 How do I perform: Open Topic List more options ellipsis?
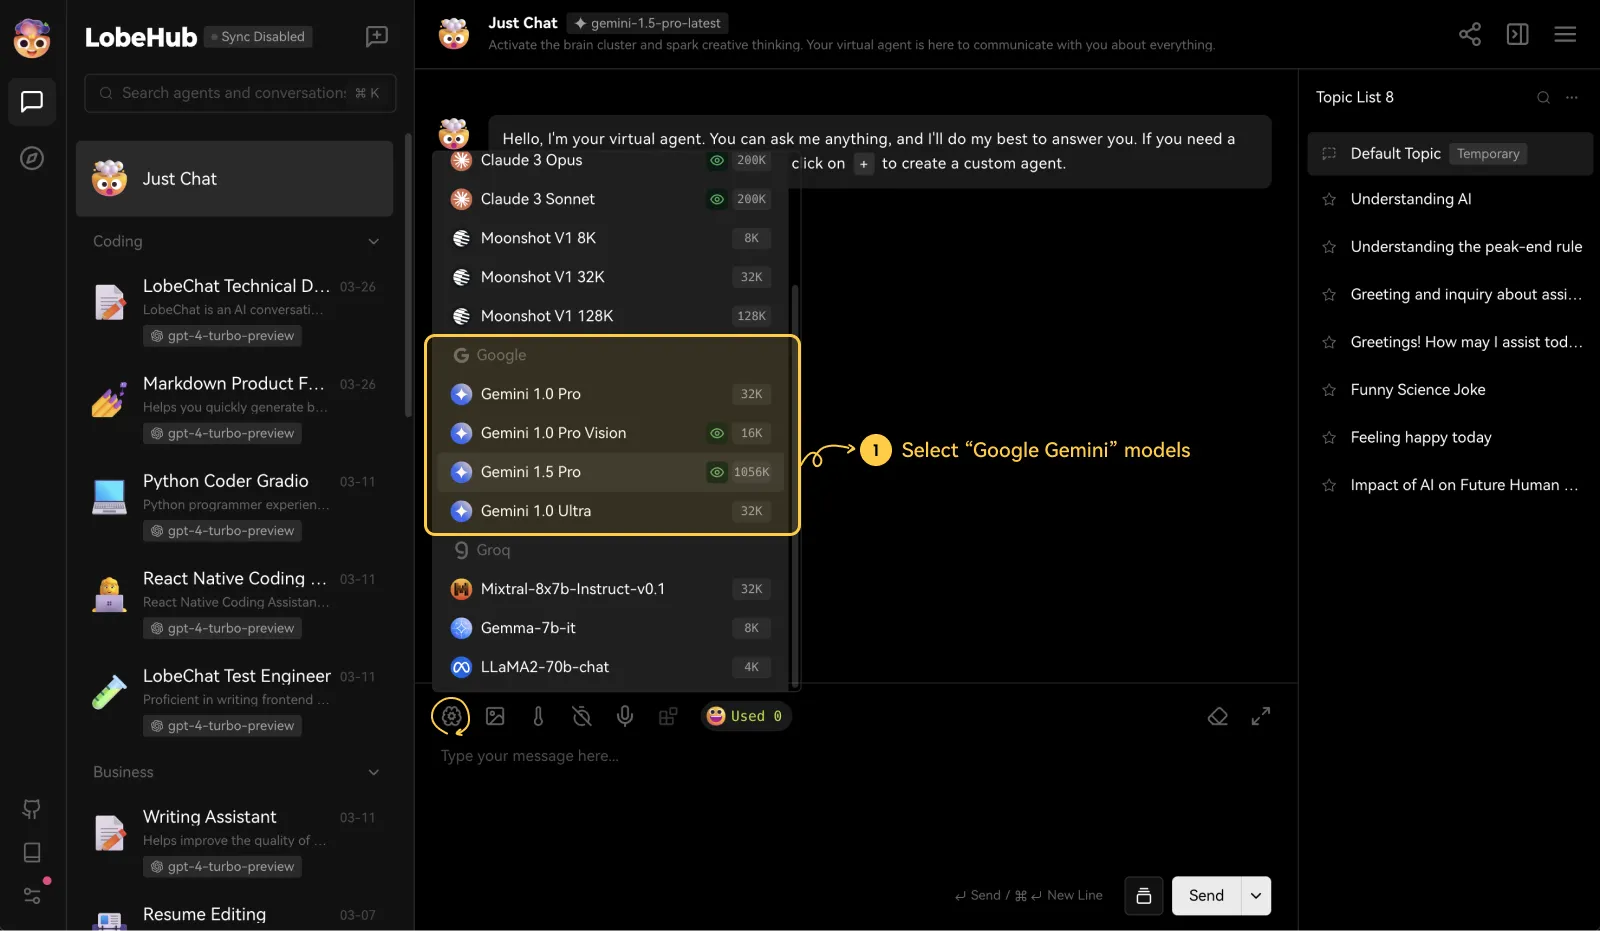1572,97
